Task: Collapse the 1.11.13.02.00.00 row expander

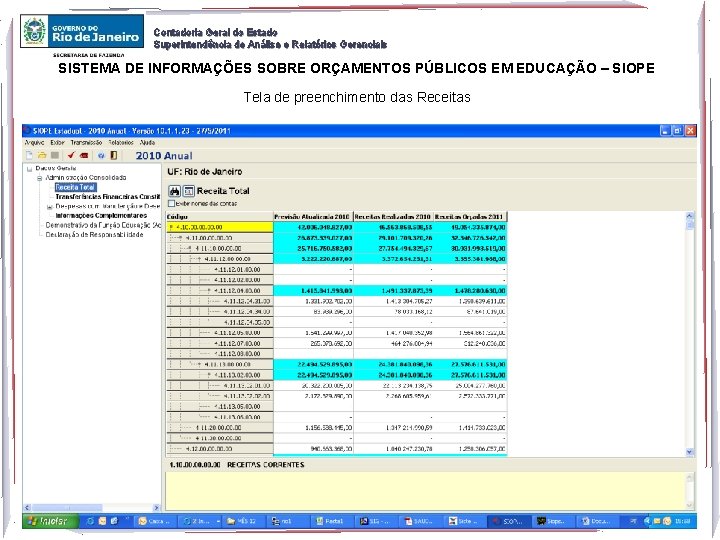Action: click(x=209, y=375)
